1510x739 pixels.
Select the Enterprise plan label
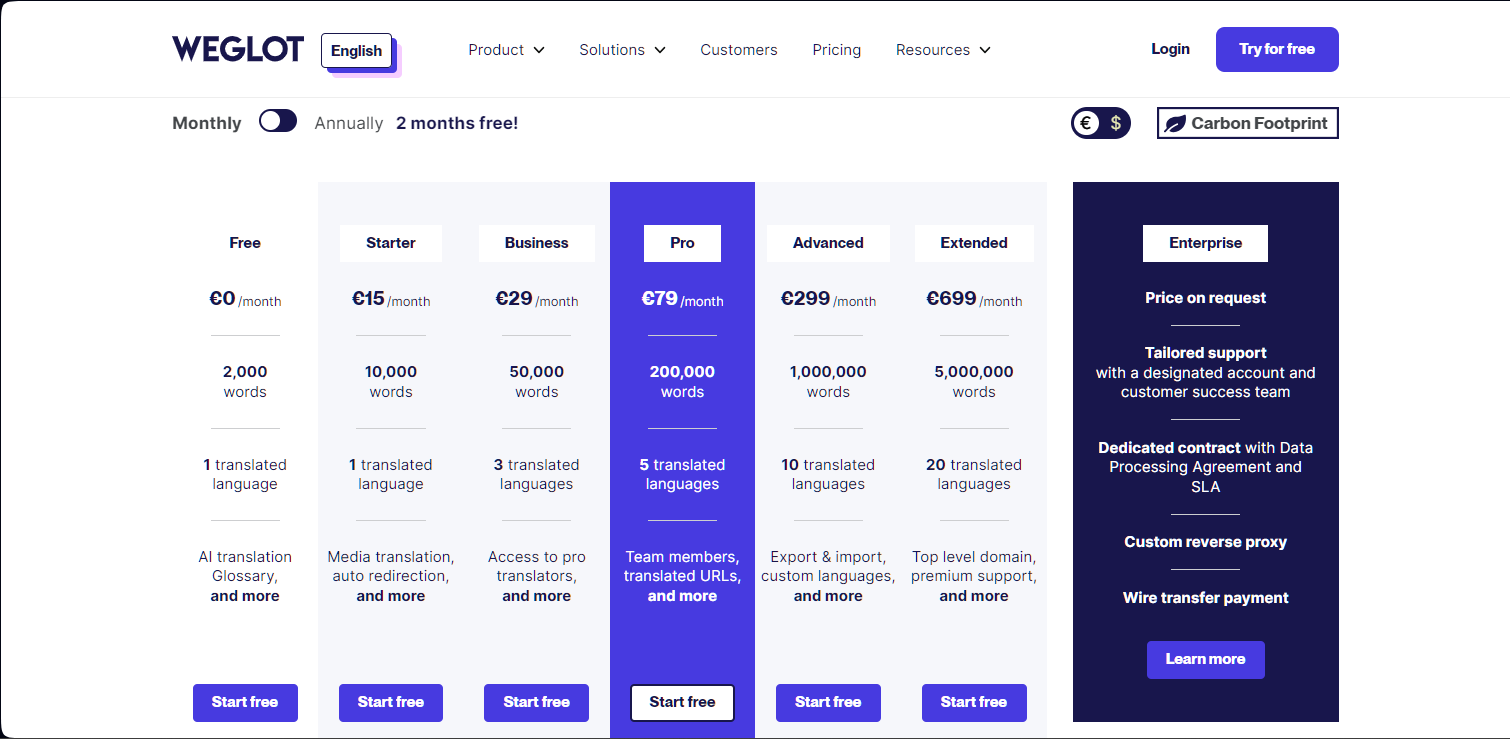1205,243
